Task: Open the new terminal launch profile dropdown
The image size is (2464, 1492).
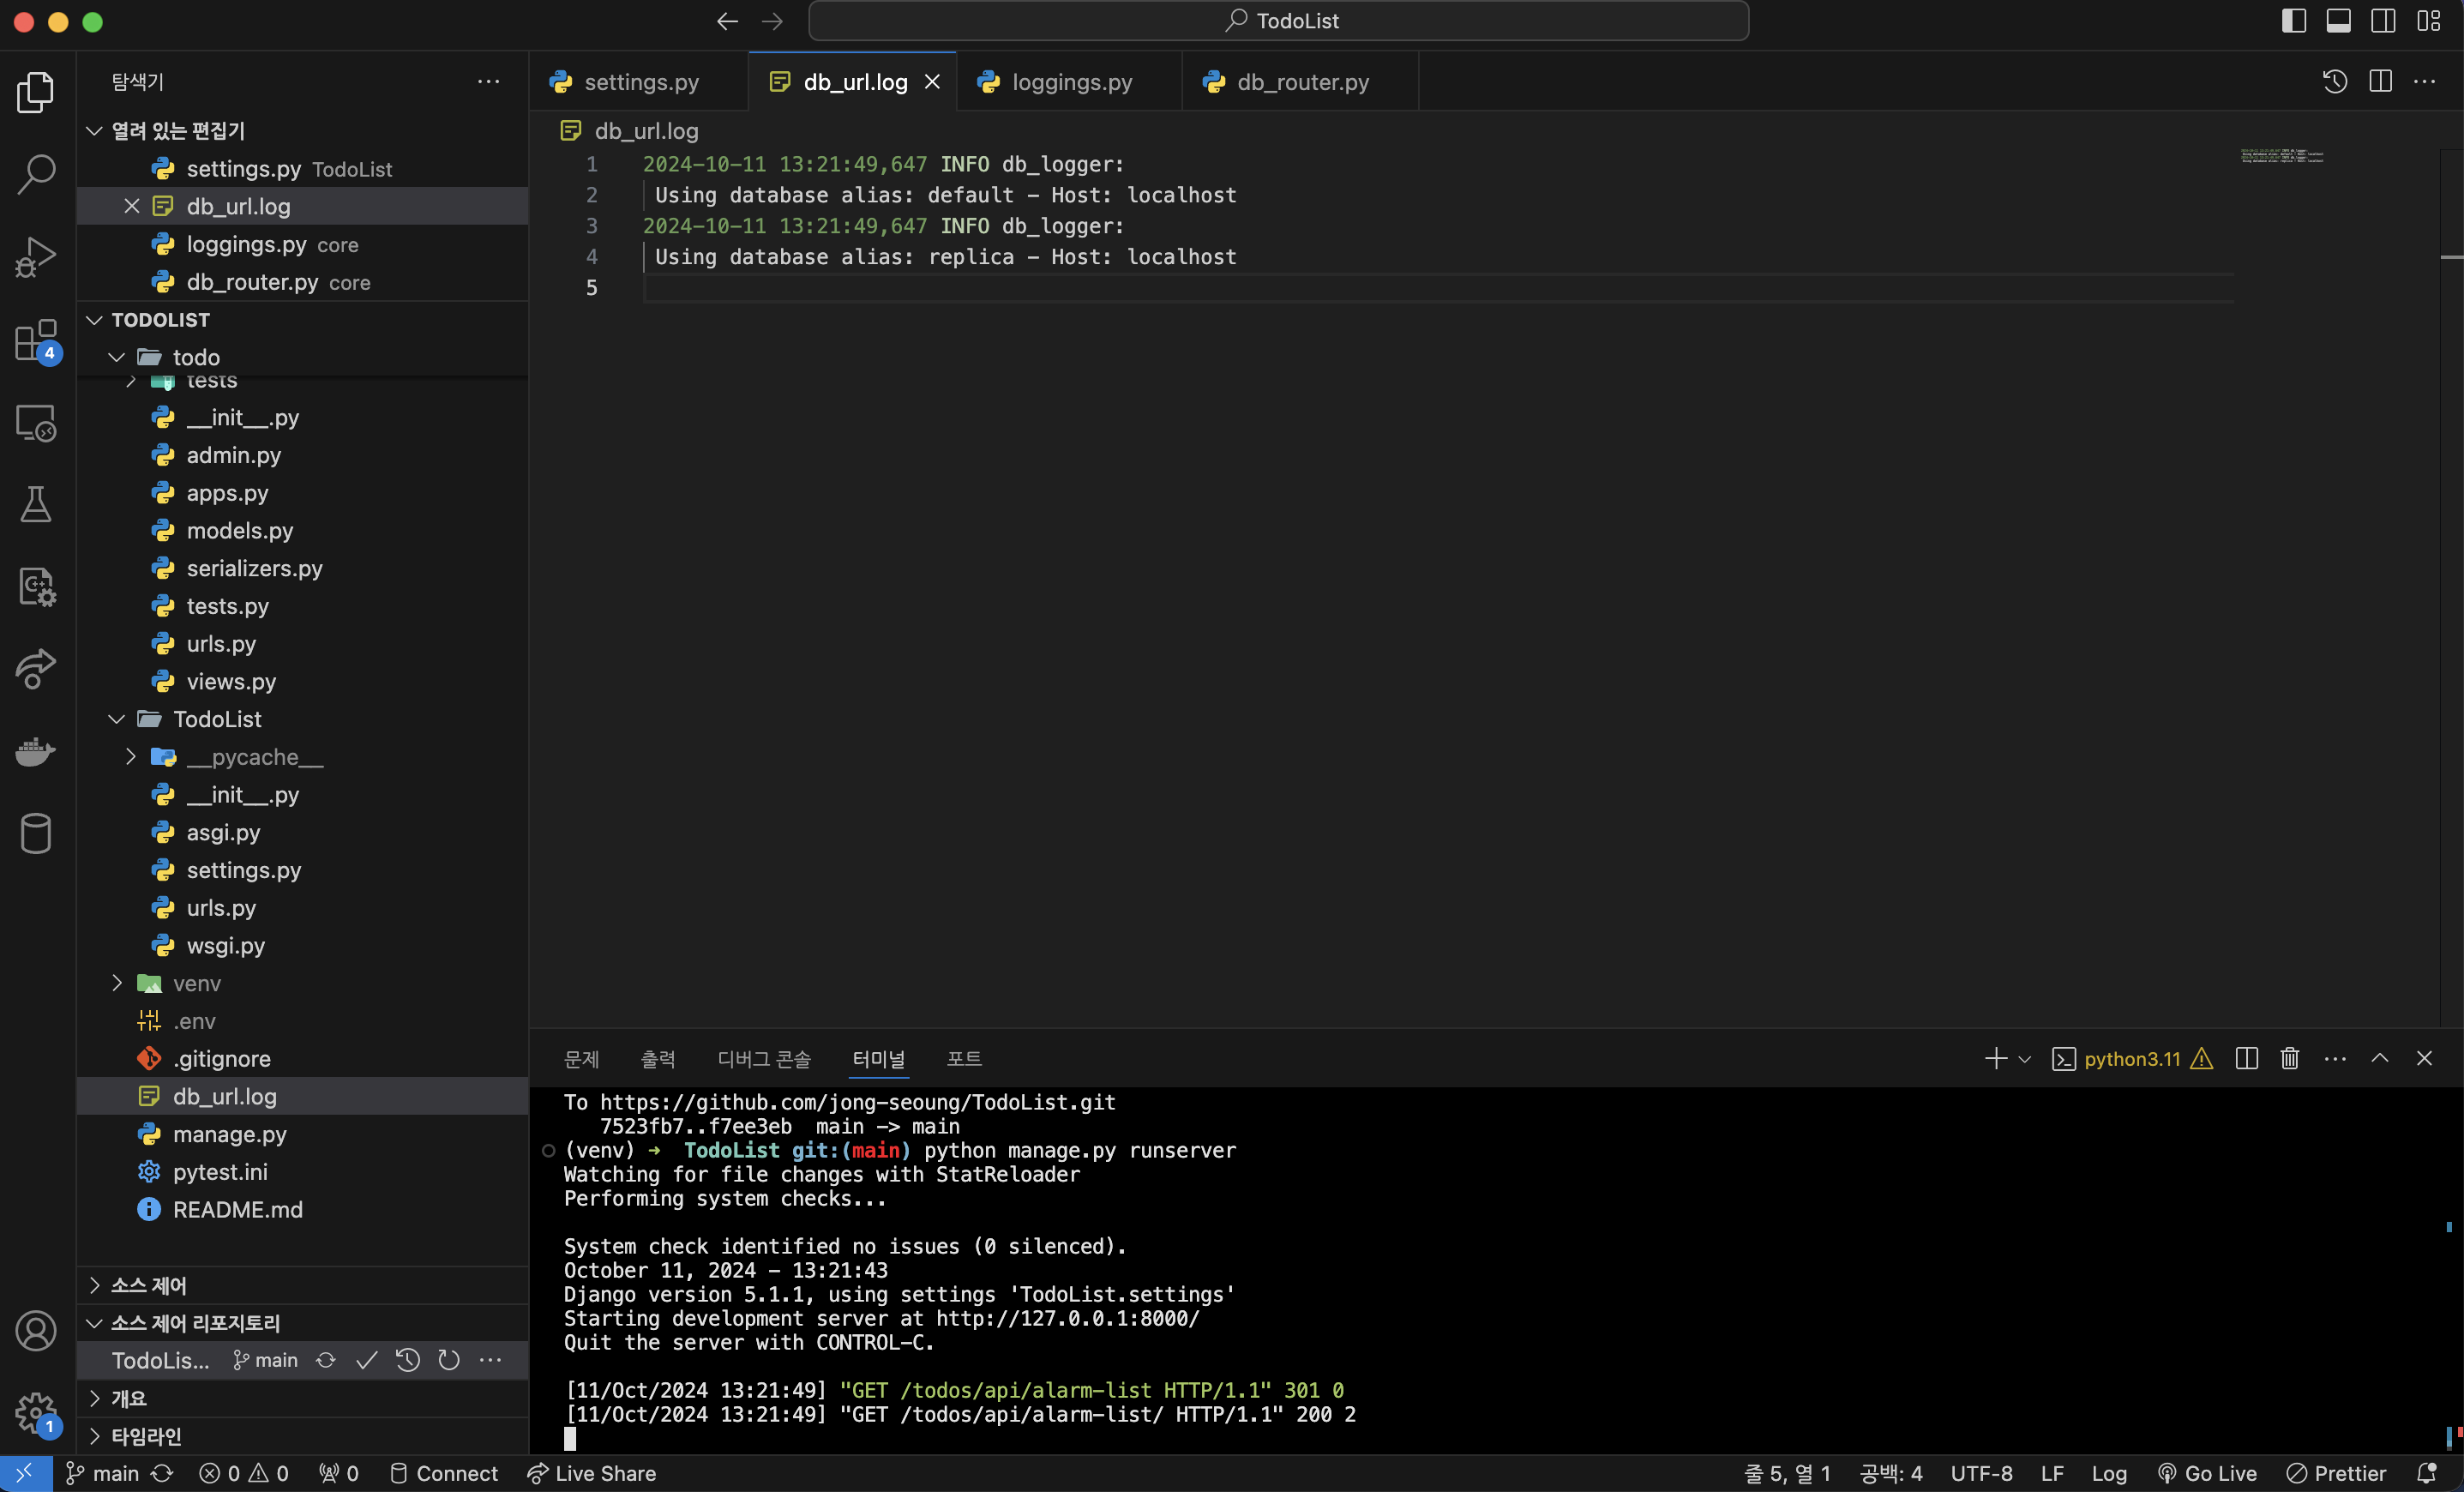Action: [2025, 1059]
